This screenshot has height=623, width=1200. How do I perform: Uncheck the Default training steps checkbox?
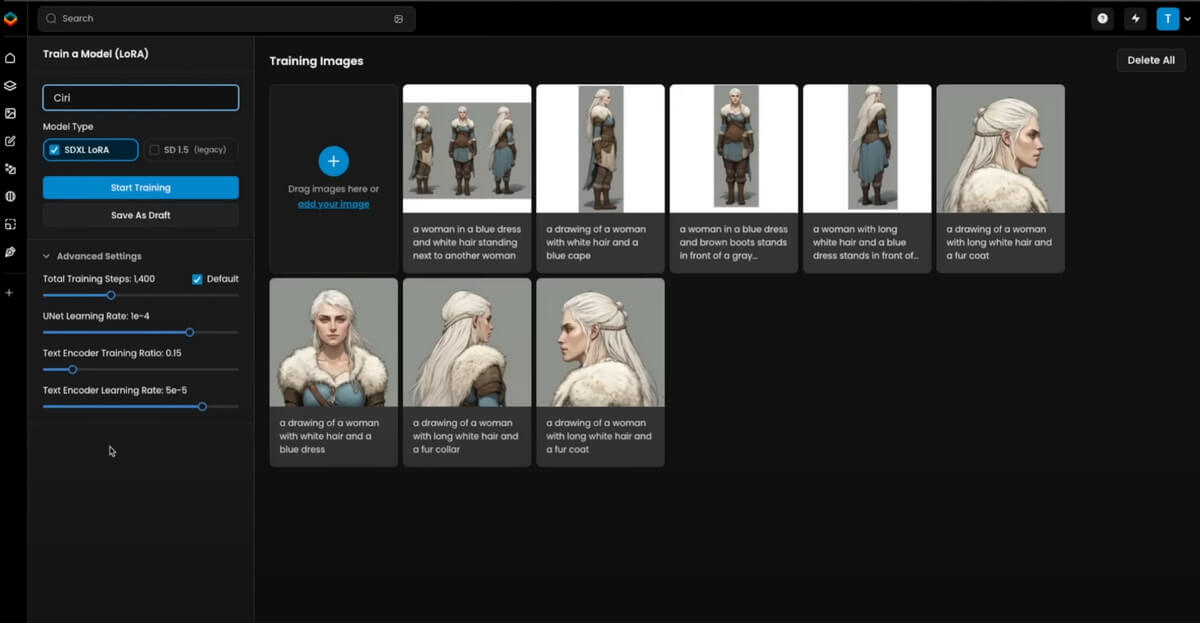coord(197,279)
